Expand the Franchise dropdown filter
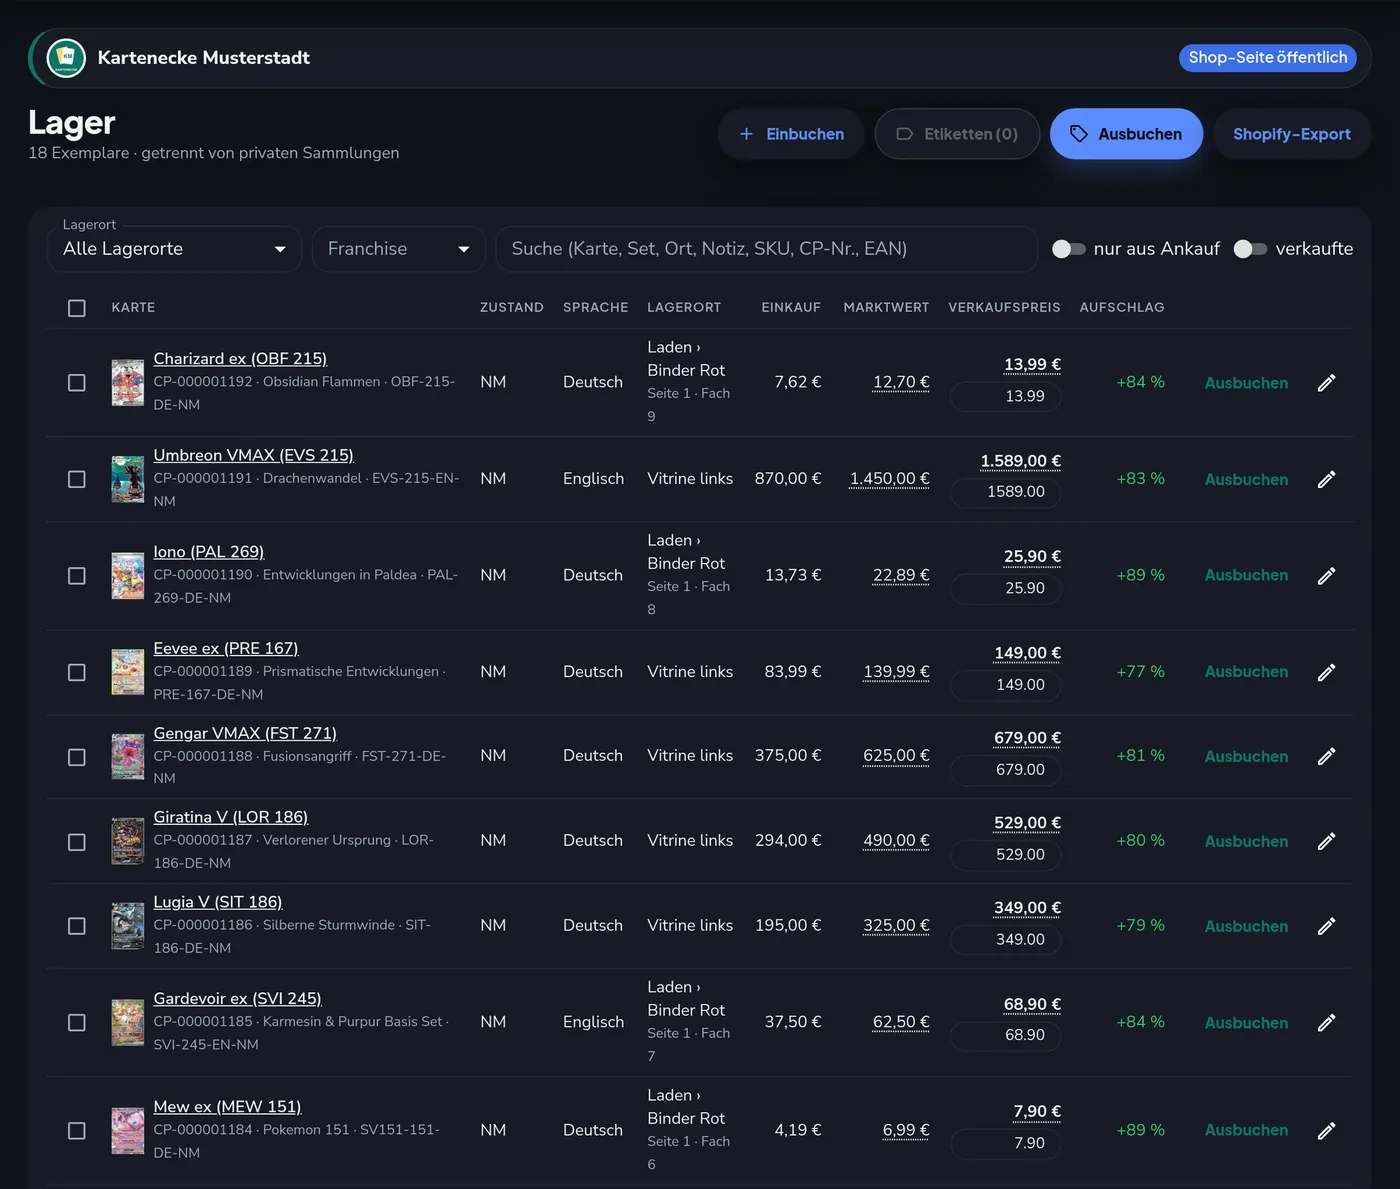 [x=399, y=249]
